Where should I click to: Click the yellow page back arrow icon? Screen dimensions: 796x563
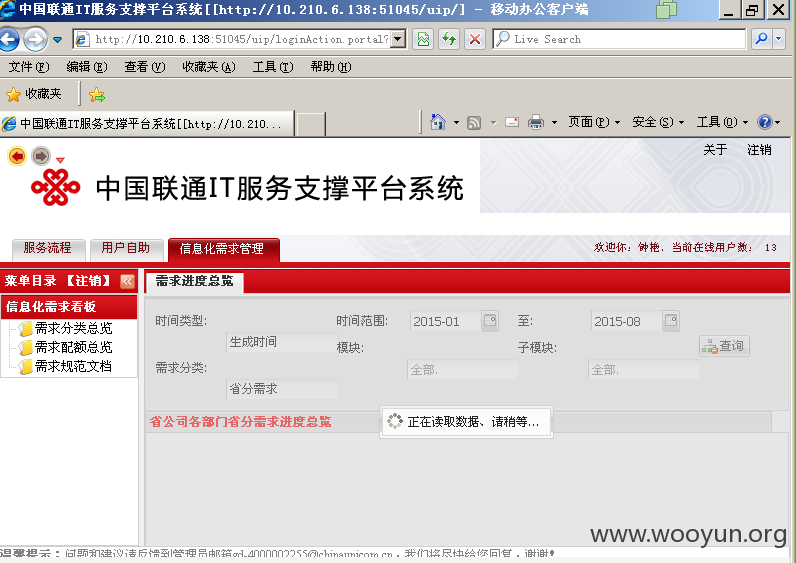[x=17, y=156]
